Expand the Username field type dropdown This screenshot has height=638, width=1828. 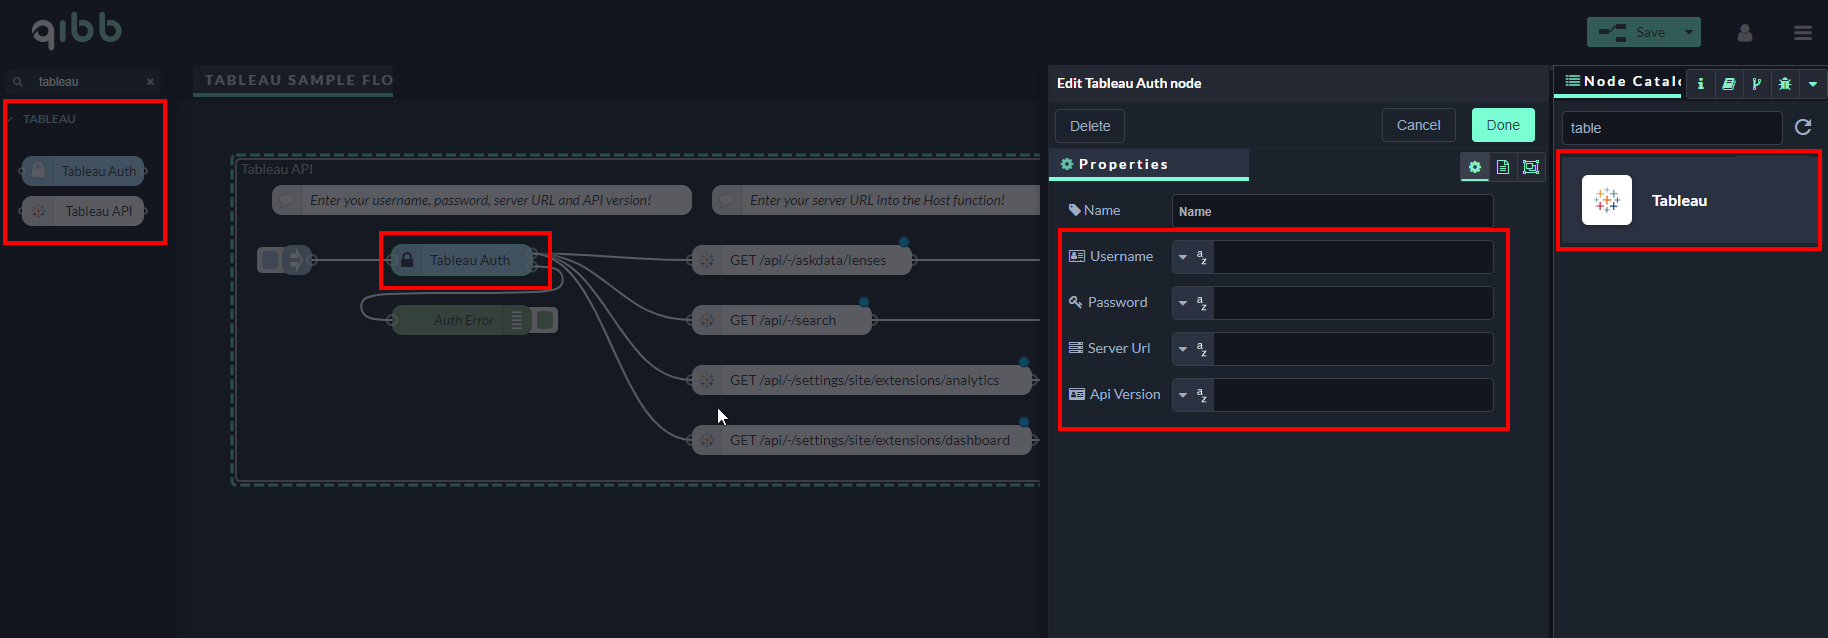click(1183, 257)
